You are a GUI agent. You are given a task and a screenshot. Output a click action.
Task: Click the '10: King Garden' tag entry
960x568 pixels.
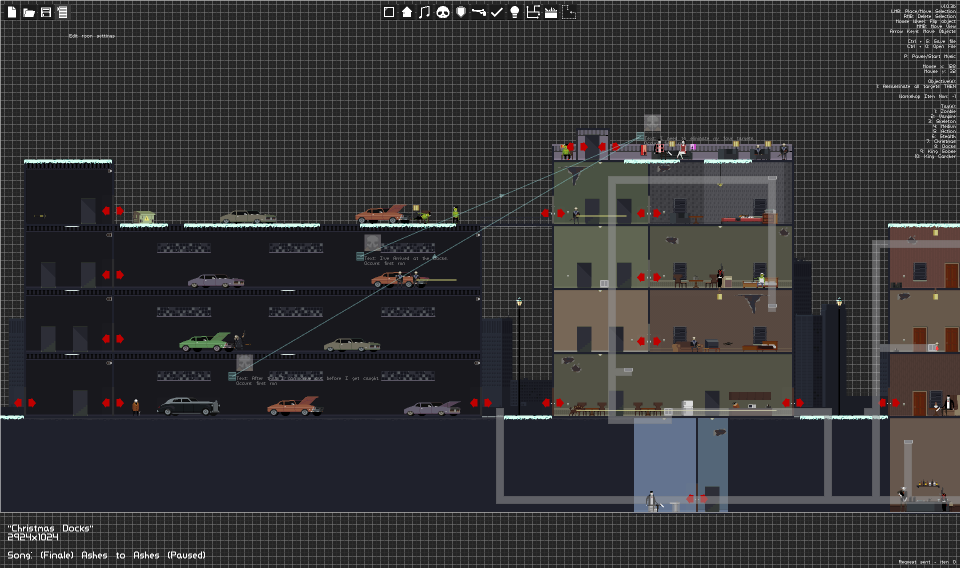[936, 156]
